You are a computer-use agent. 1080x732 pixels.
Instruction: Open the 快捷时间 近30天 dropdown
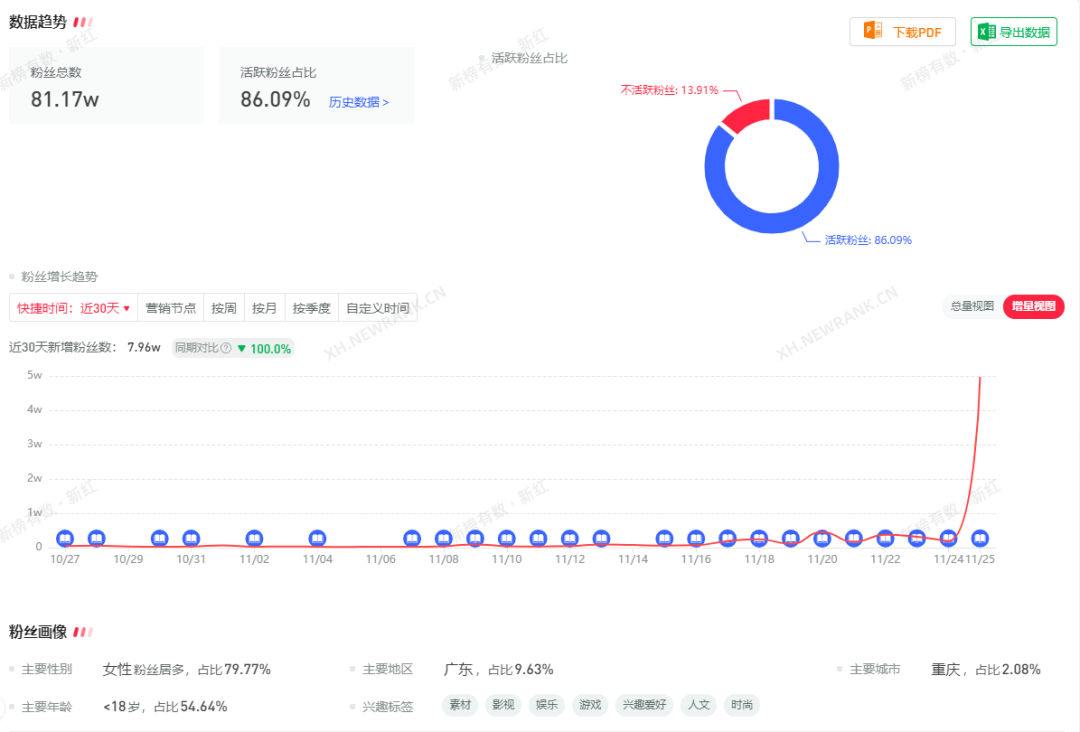click(x=73, y=308)
